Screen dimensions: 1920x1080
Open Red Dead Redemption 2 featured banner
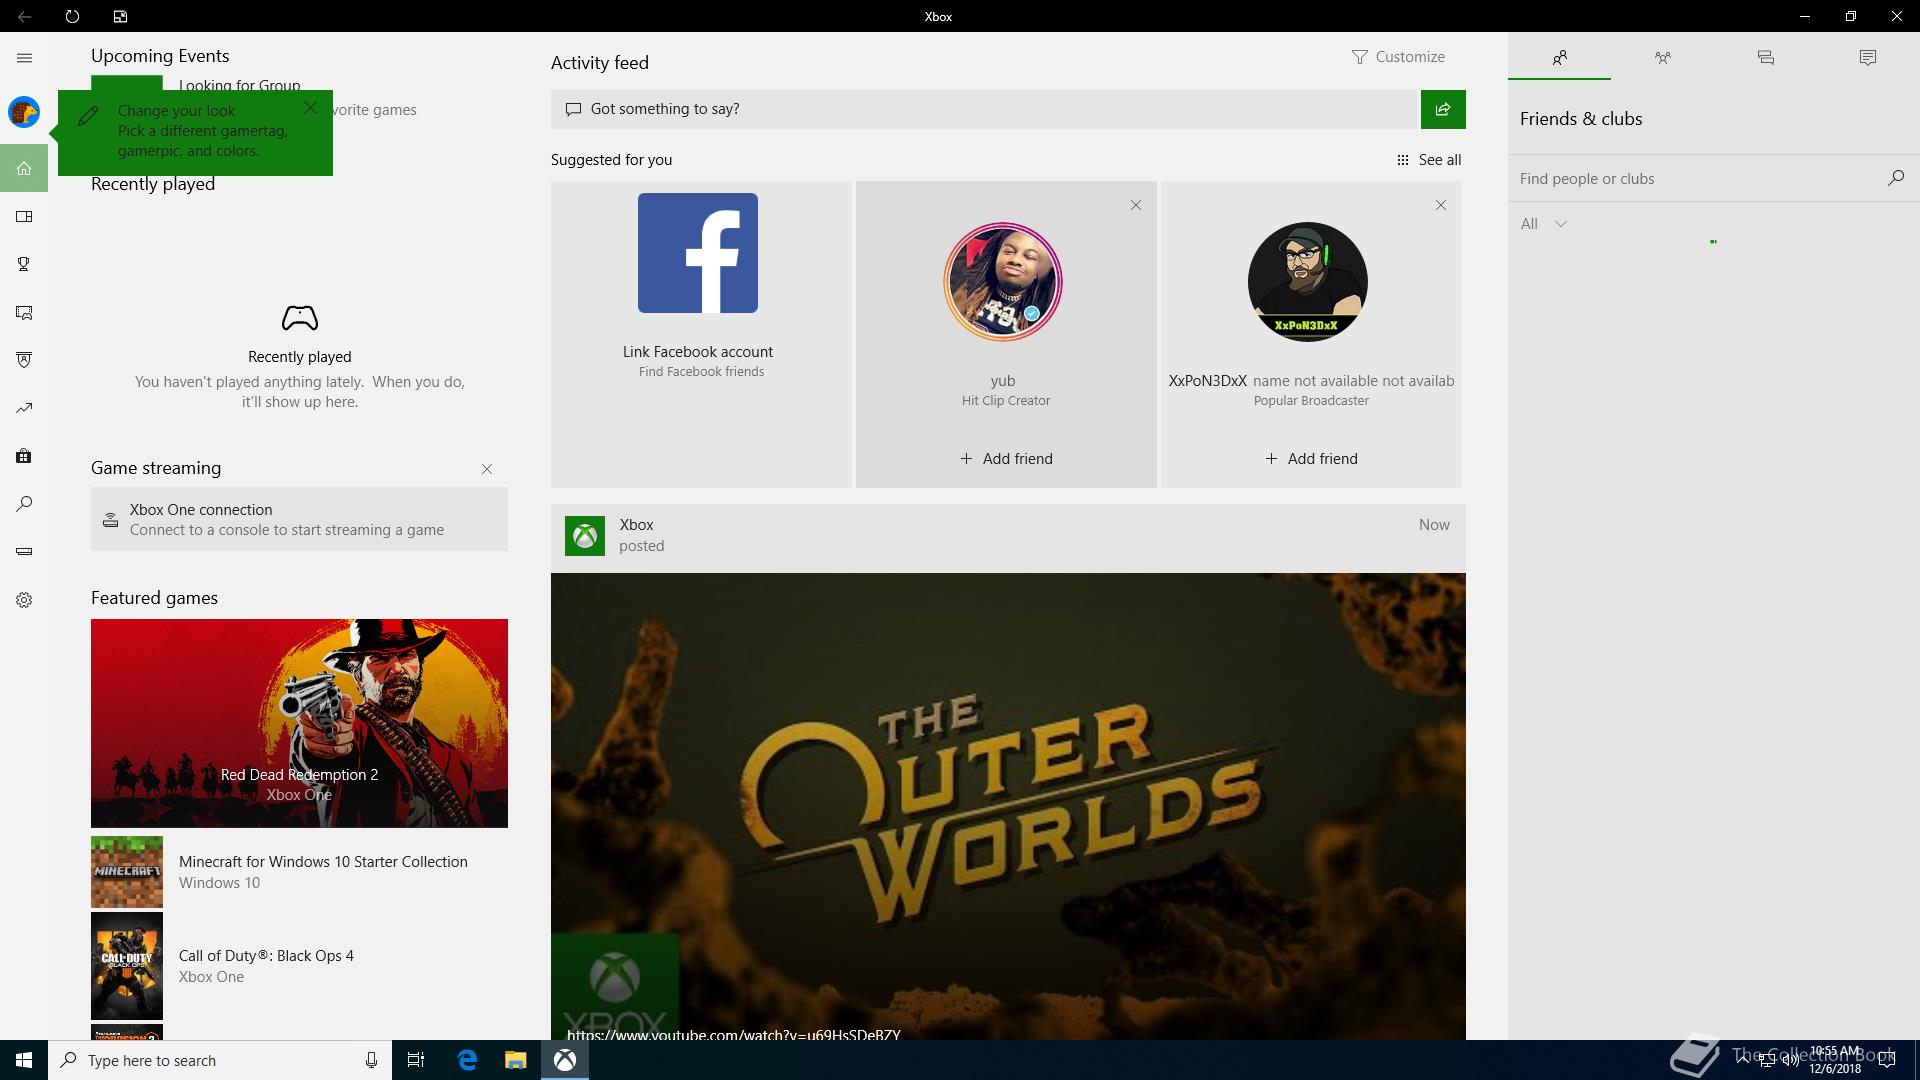299,723
